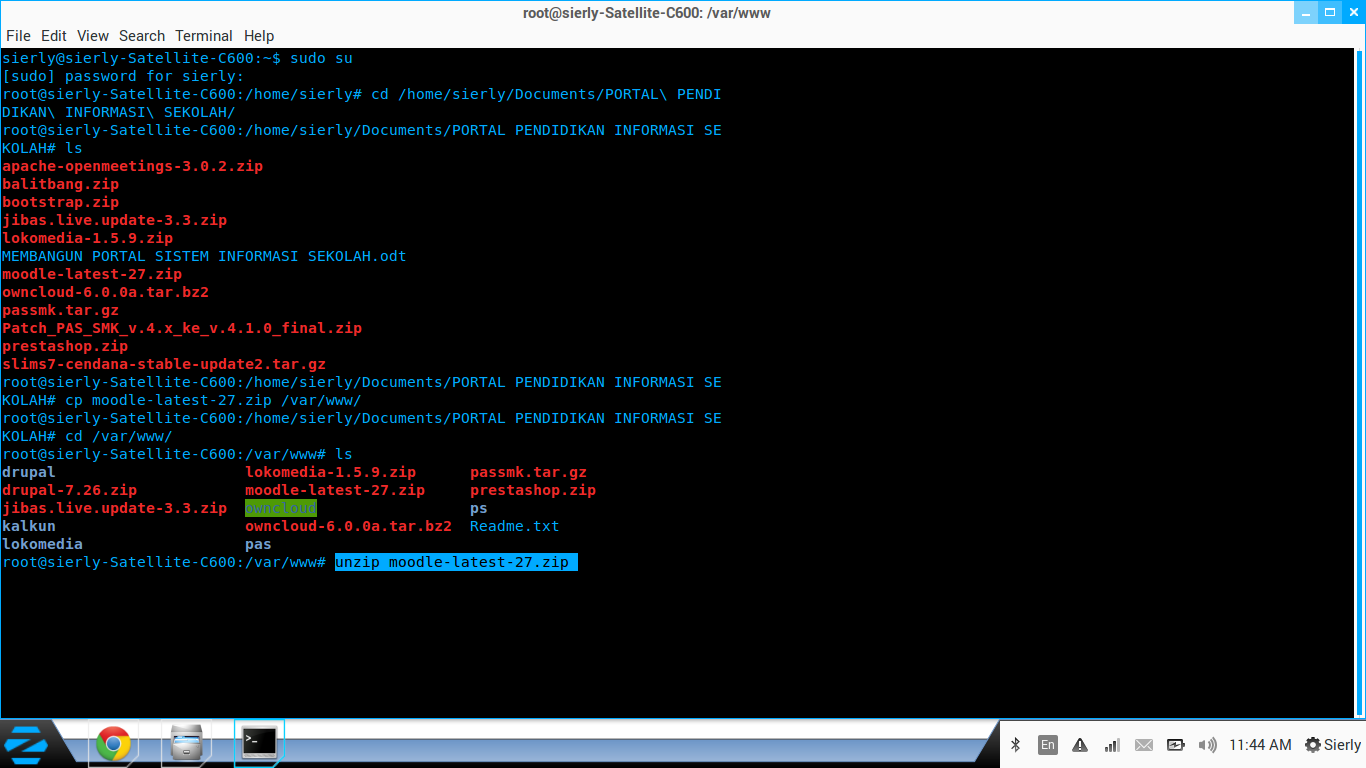The image size is (1366, 768).
Task: Click the warning triangle tray icon
Action: click(x=1080, y=745)
